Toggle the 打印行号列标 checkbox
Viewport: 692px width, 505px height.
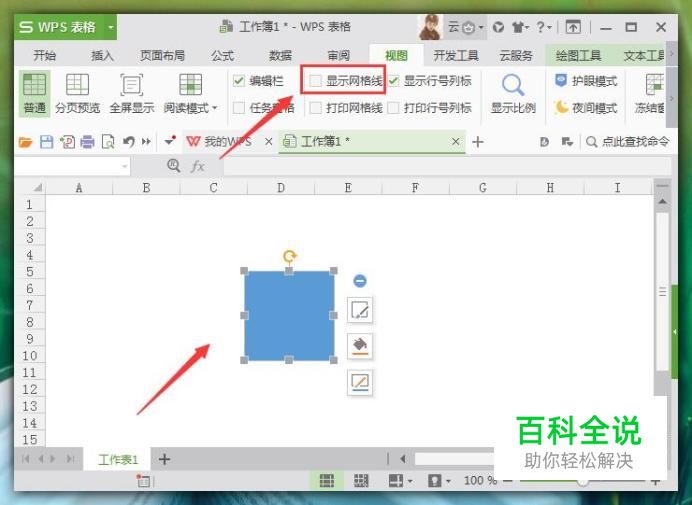click(x=394, y=108)
